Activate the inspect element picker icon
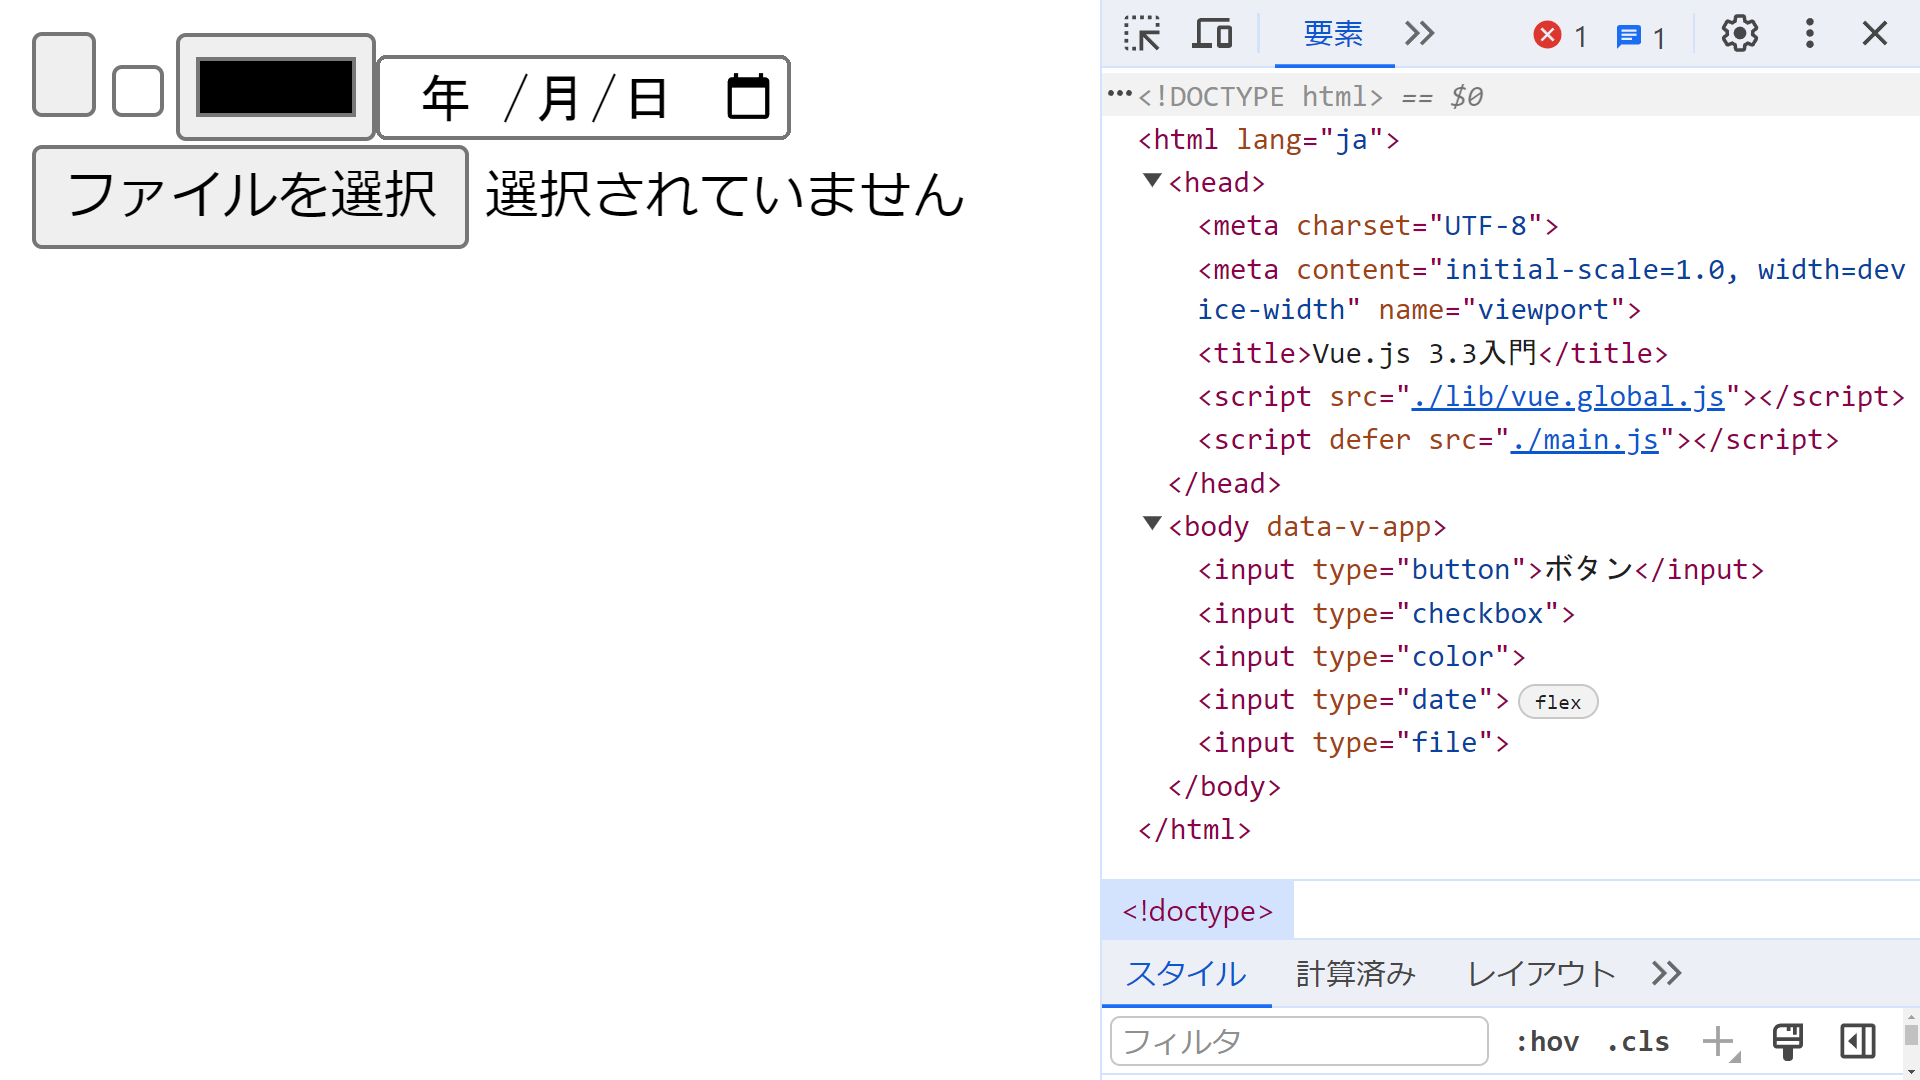 point(1141,34)
